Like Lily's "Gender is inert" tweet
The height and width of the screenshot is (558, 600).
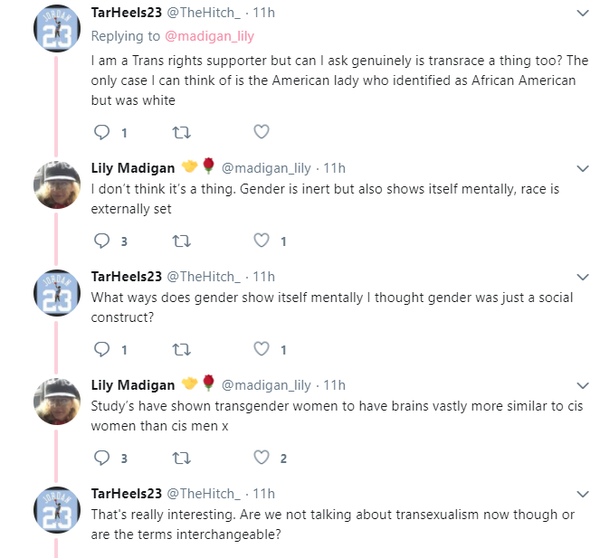[261, 241]
